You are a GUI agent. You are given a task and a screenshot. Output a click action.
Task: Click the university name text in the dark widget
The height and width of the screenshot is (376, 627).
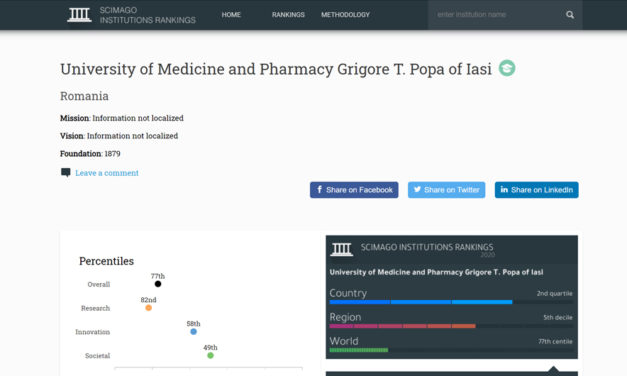point(436,272)
